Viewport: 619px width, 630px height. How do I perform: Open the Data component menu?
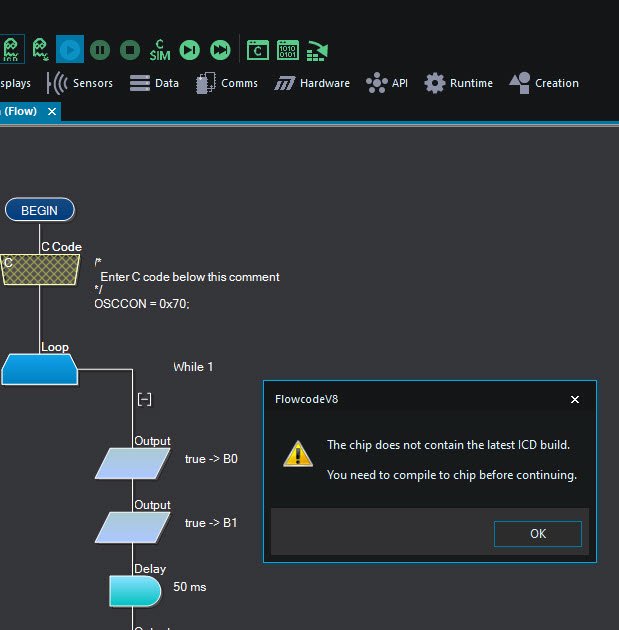click(154, 83)
